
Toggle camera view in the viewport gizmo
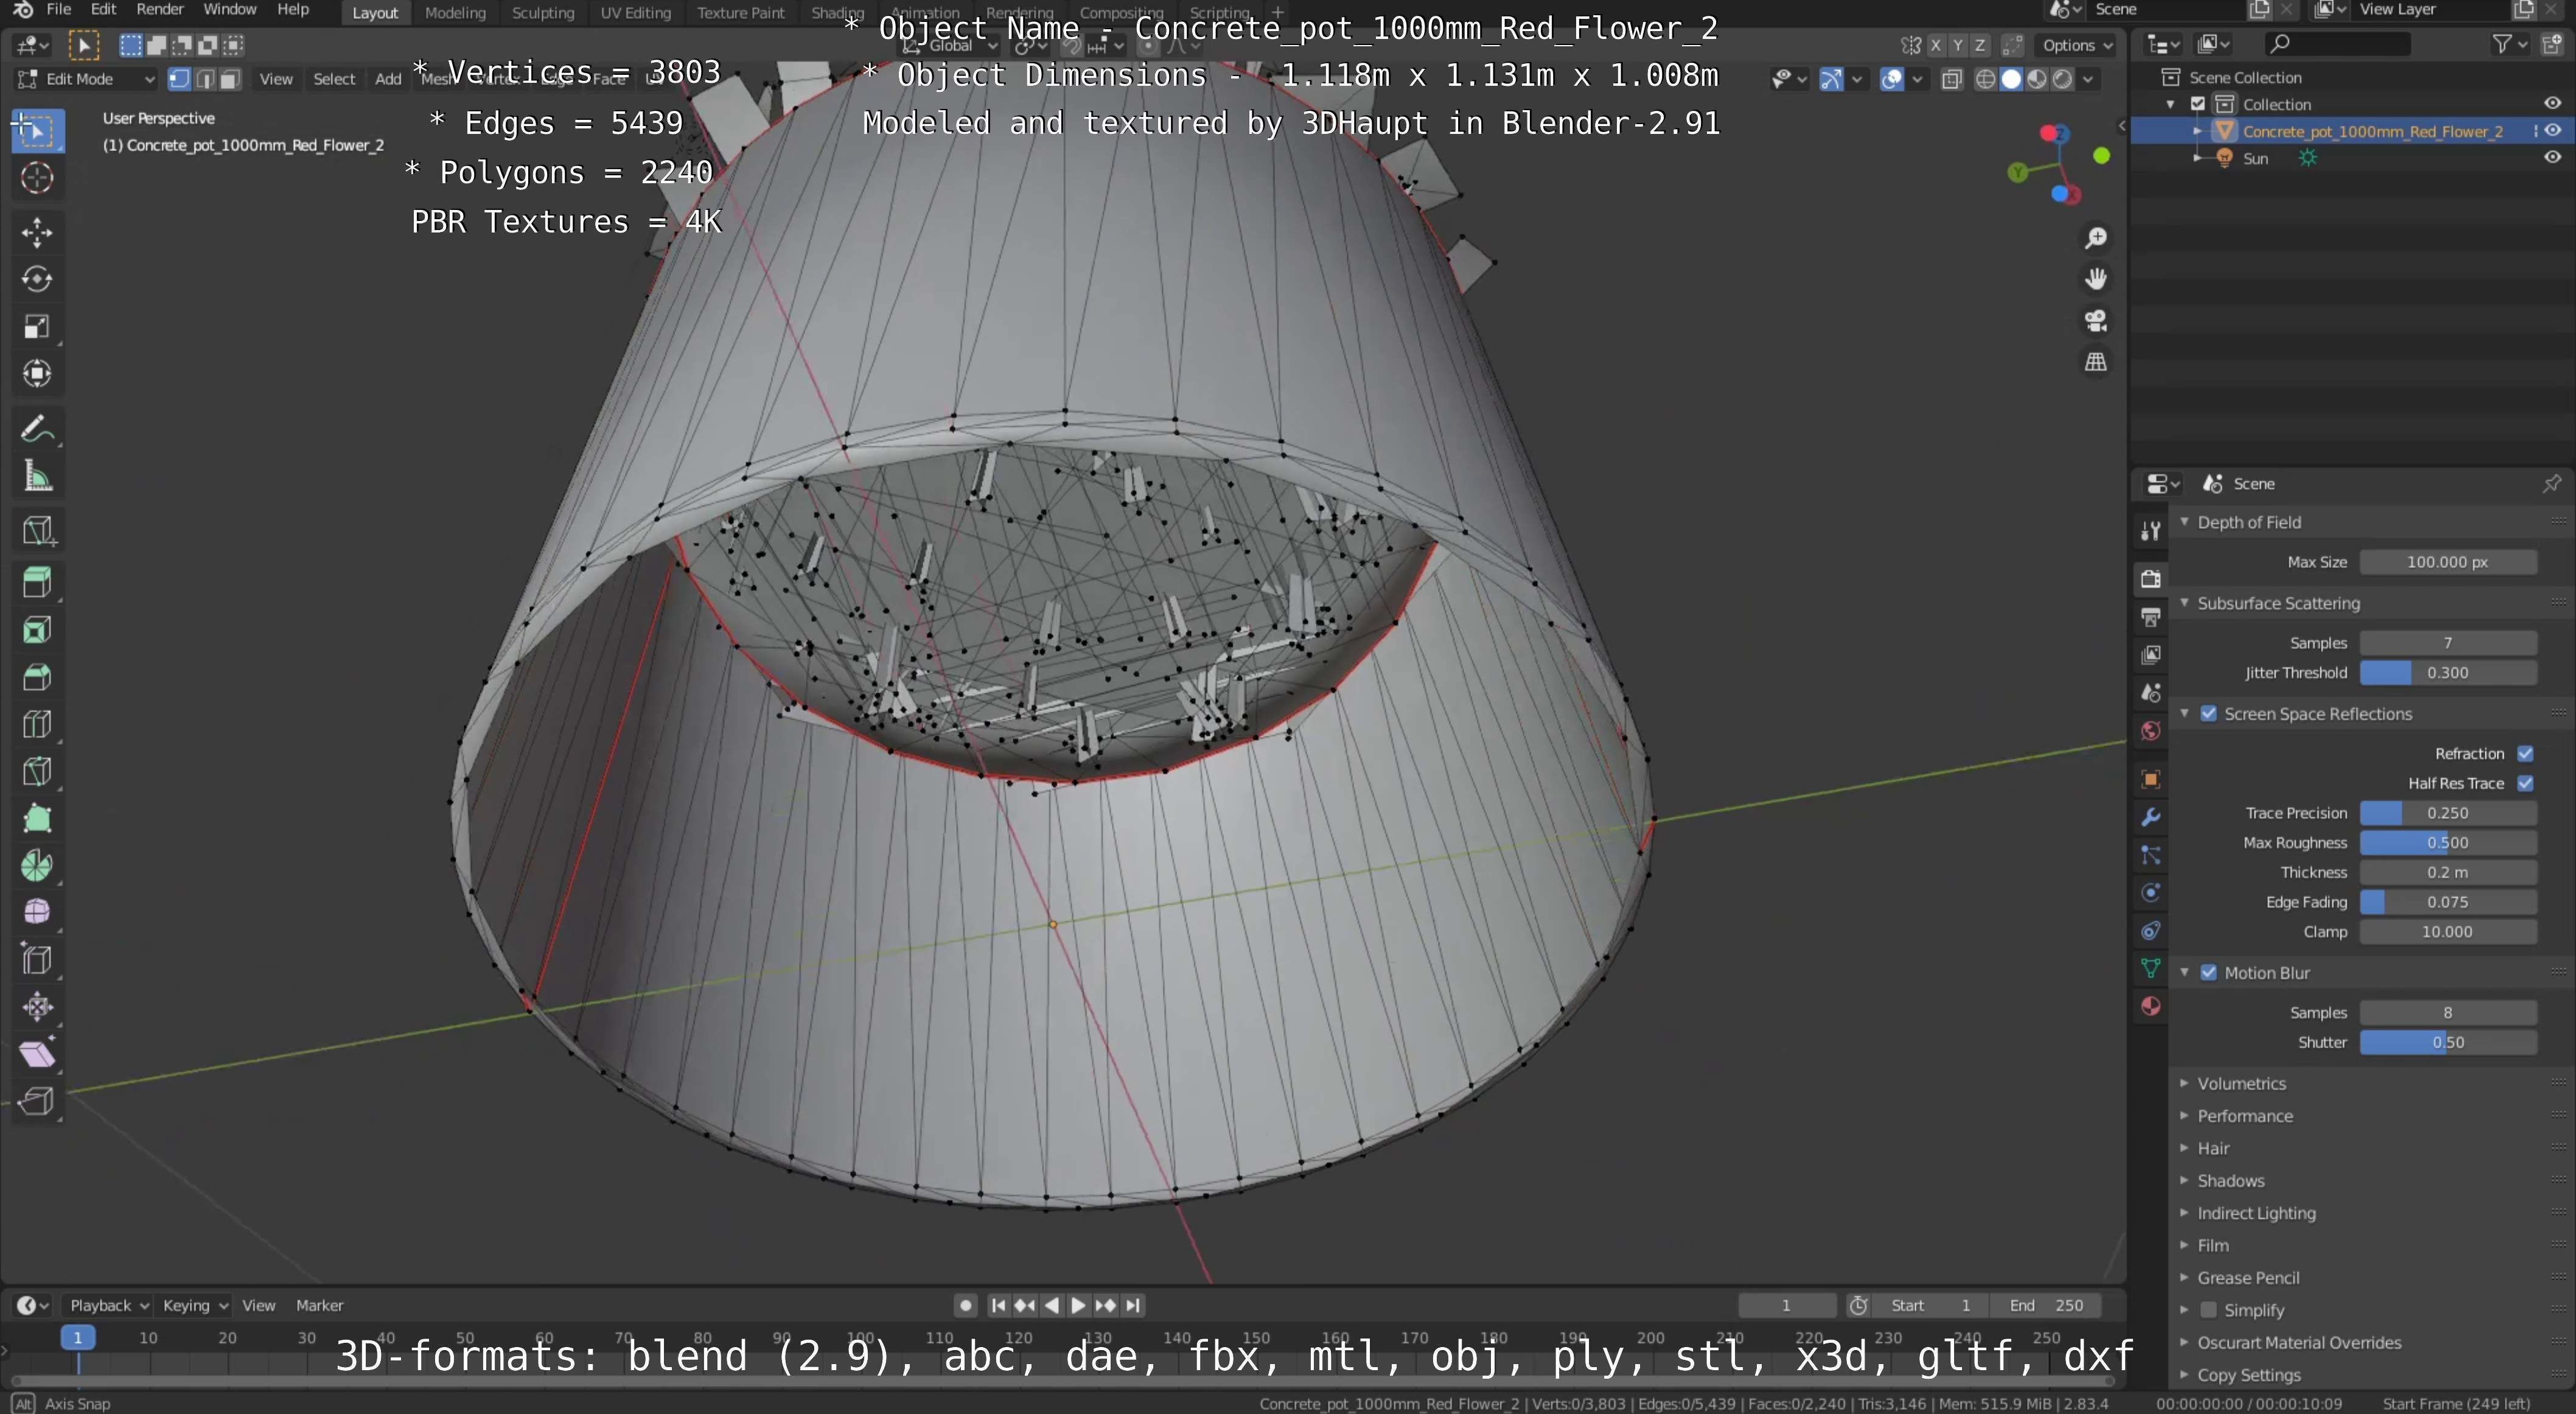(x=2096, y=321)
